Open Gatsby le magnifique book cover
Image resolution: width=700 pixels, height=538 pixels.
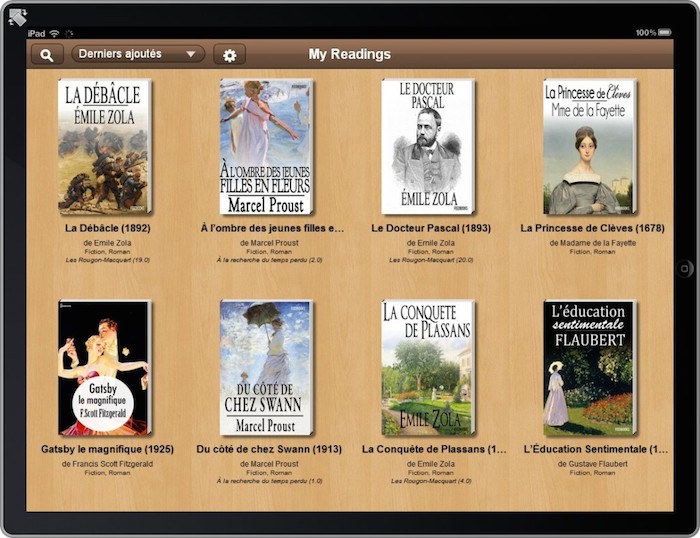[x=105, y=367]
